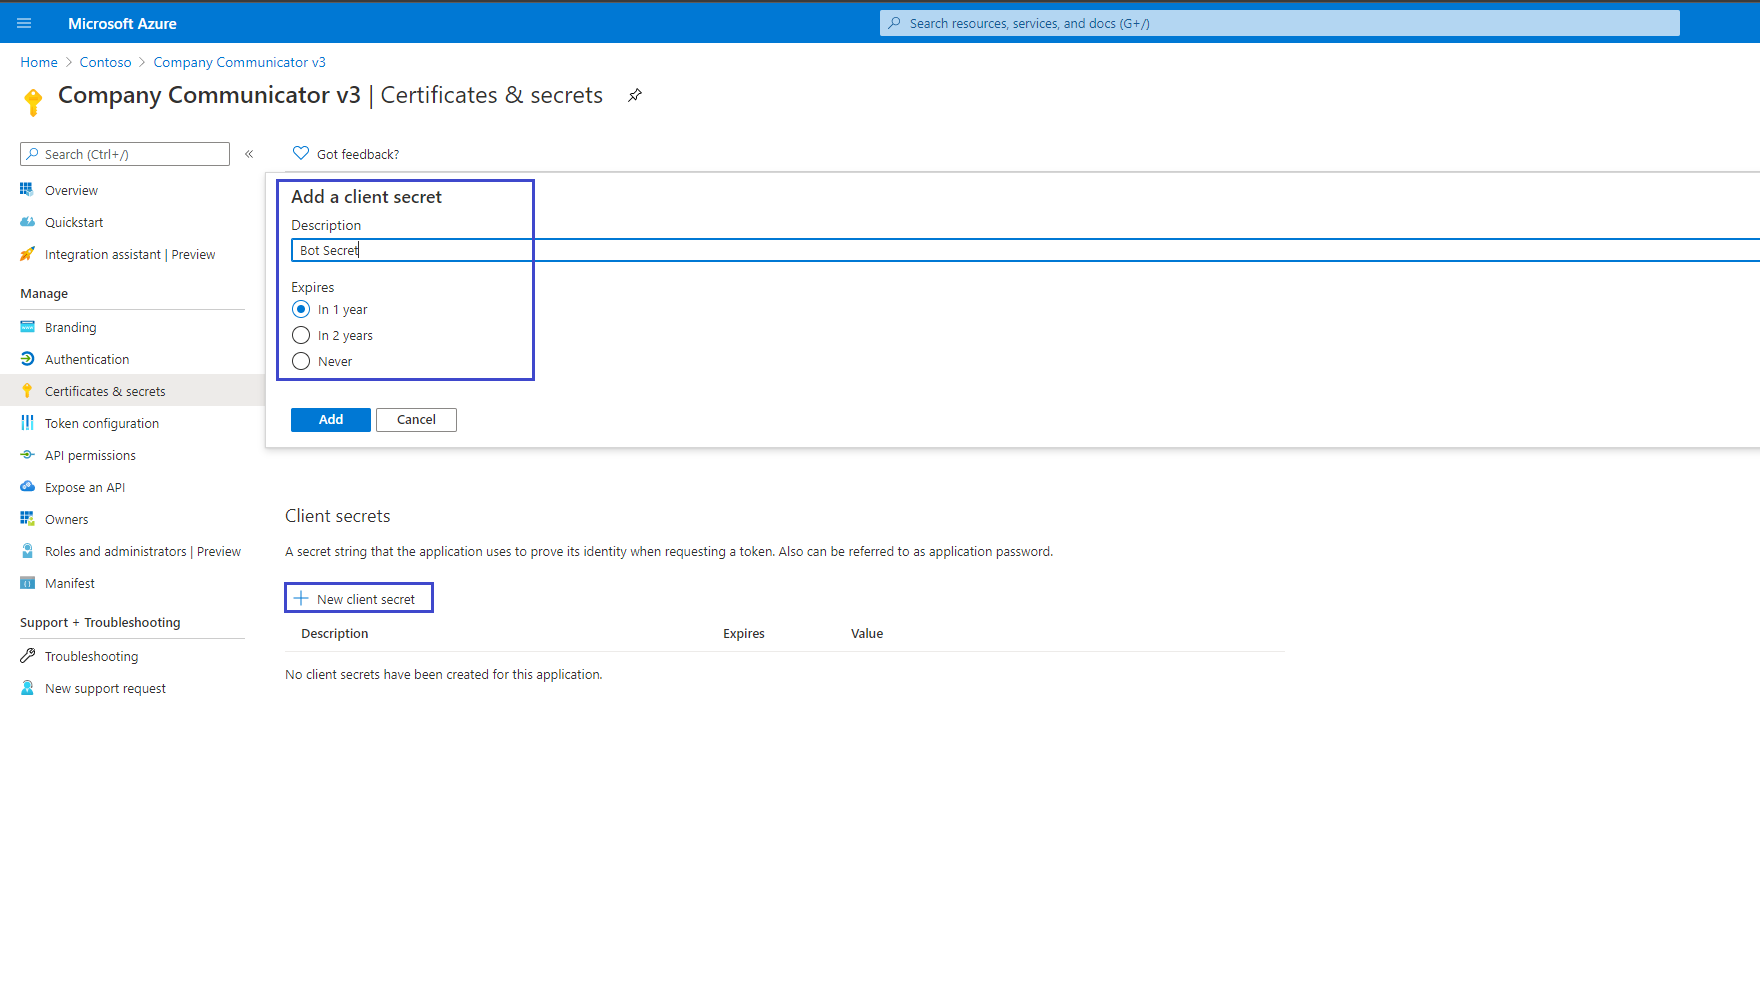Select the In 1 year expiry option

tap(301, 309)
